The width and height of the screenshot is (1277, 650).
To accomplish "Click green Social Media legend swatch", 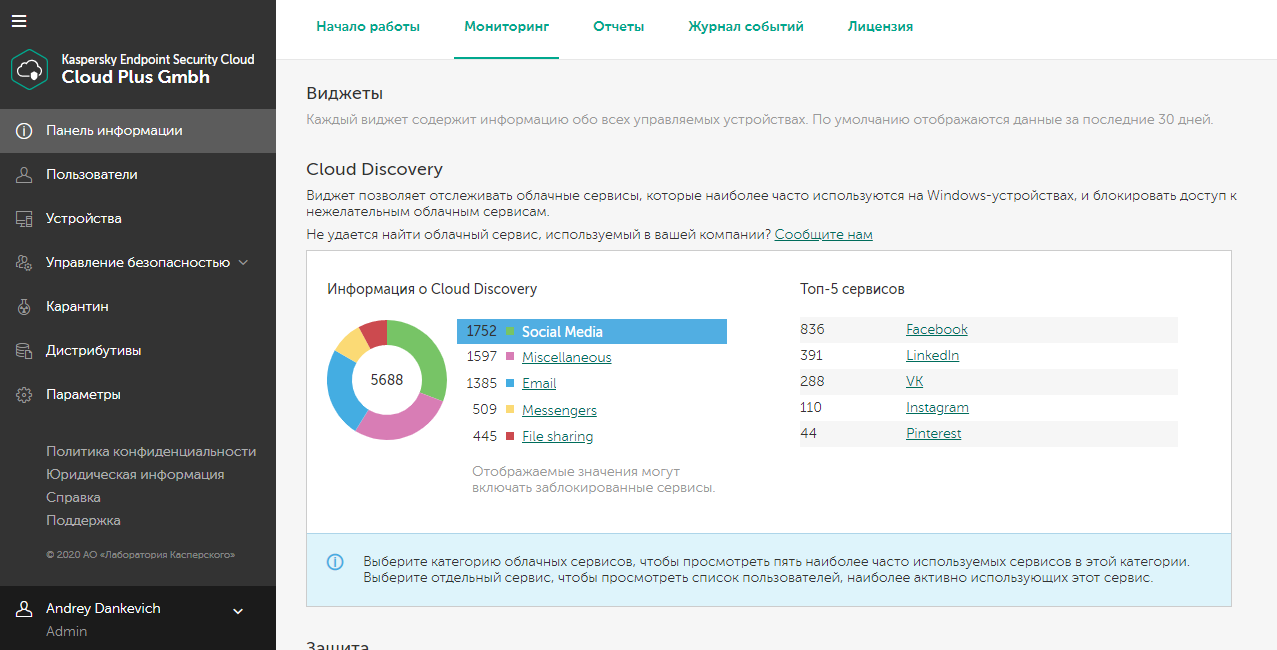I will point(510,332).
